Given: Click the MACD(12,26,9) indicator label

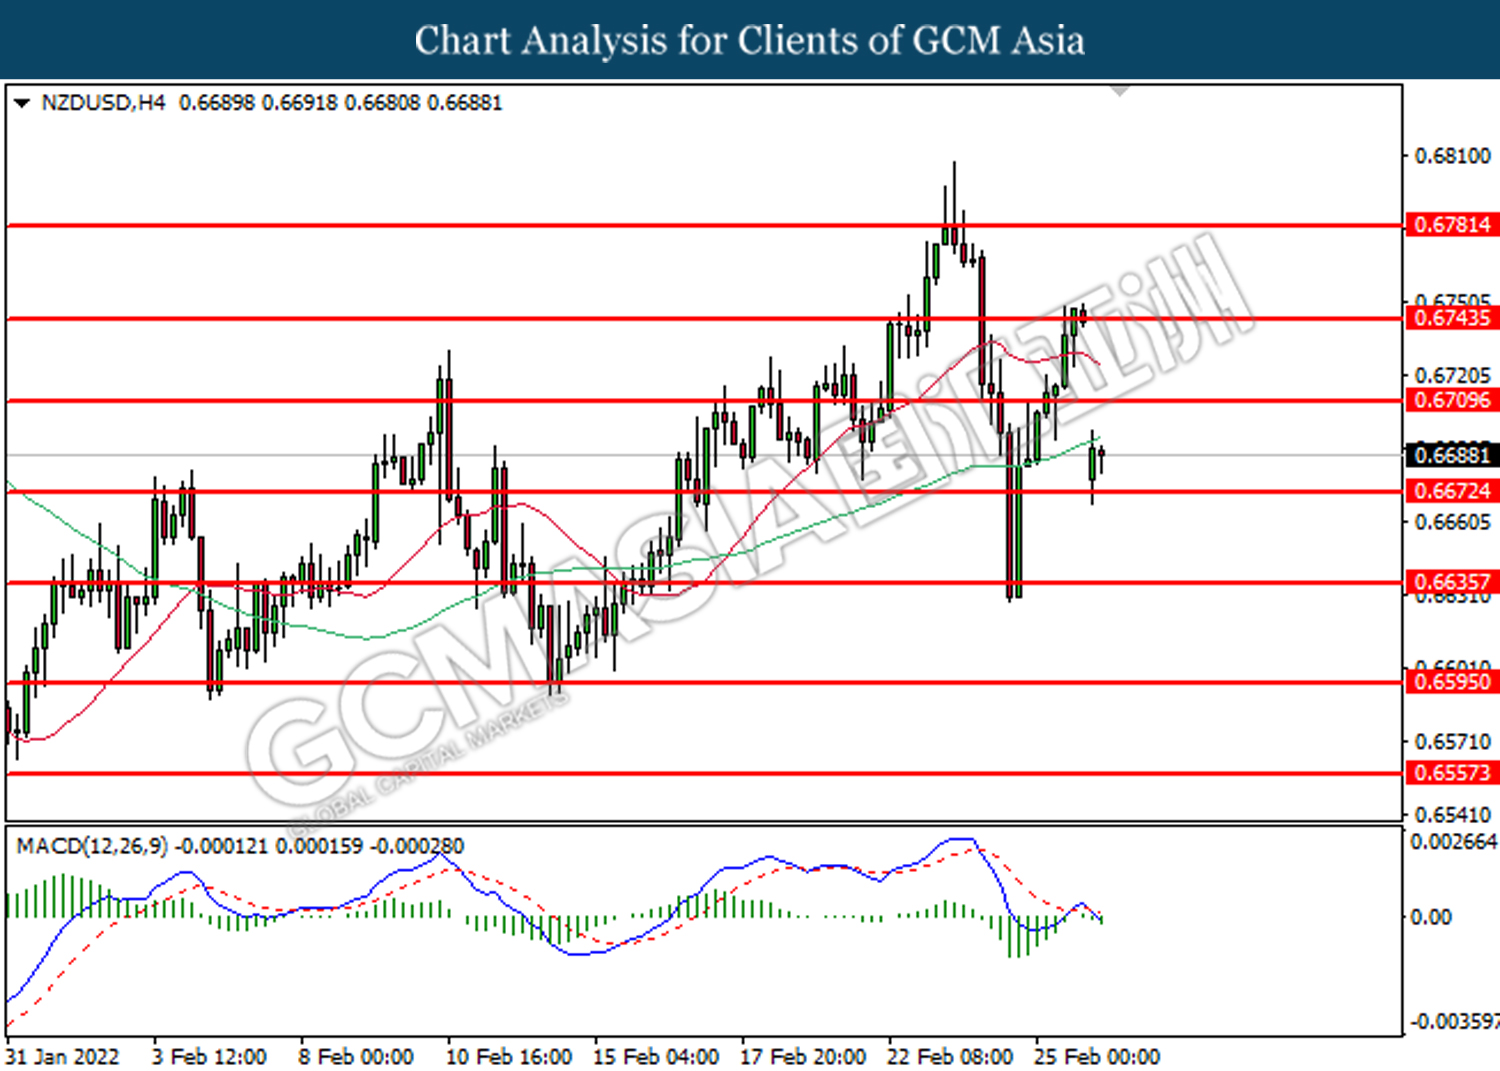Looking at the screenshot, I should point(92,846).
